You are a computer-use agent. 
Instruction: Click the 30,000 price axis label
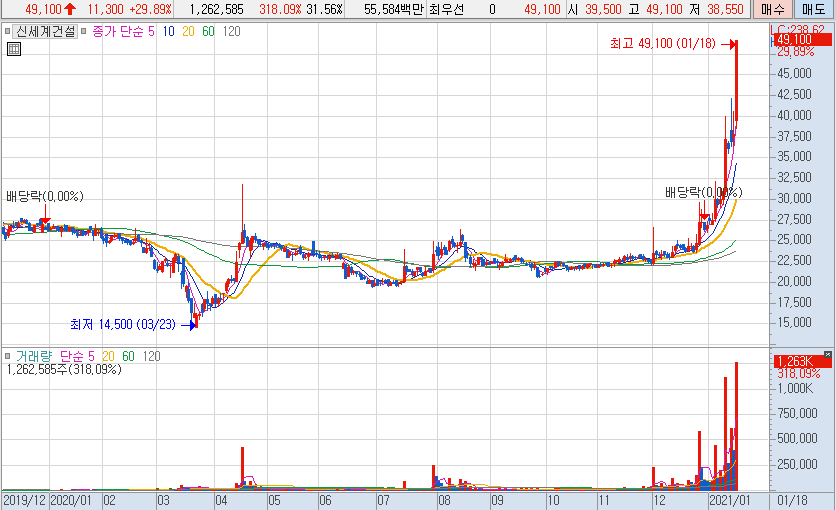(x=794, y=198)
